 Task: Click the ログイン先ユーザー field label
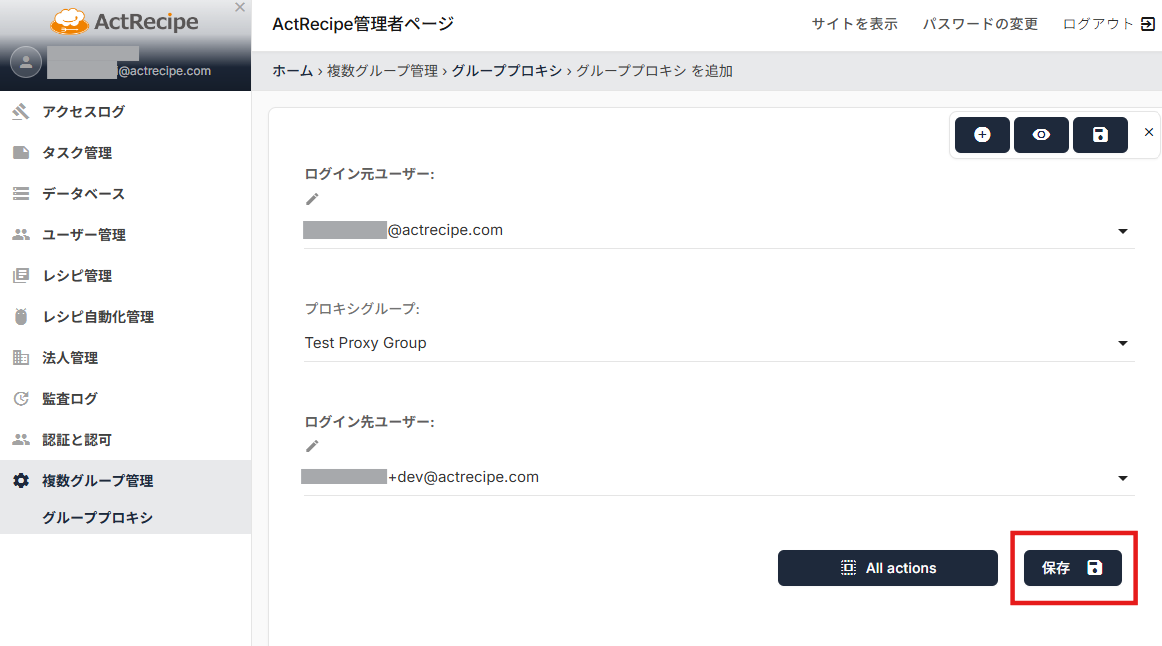369,422
